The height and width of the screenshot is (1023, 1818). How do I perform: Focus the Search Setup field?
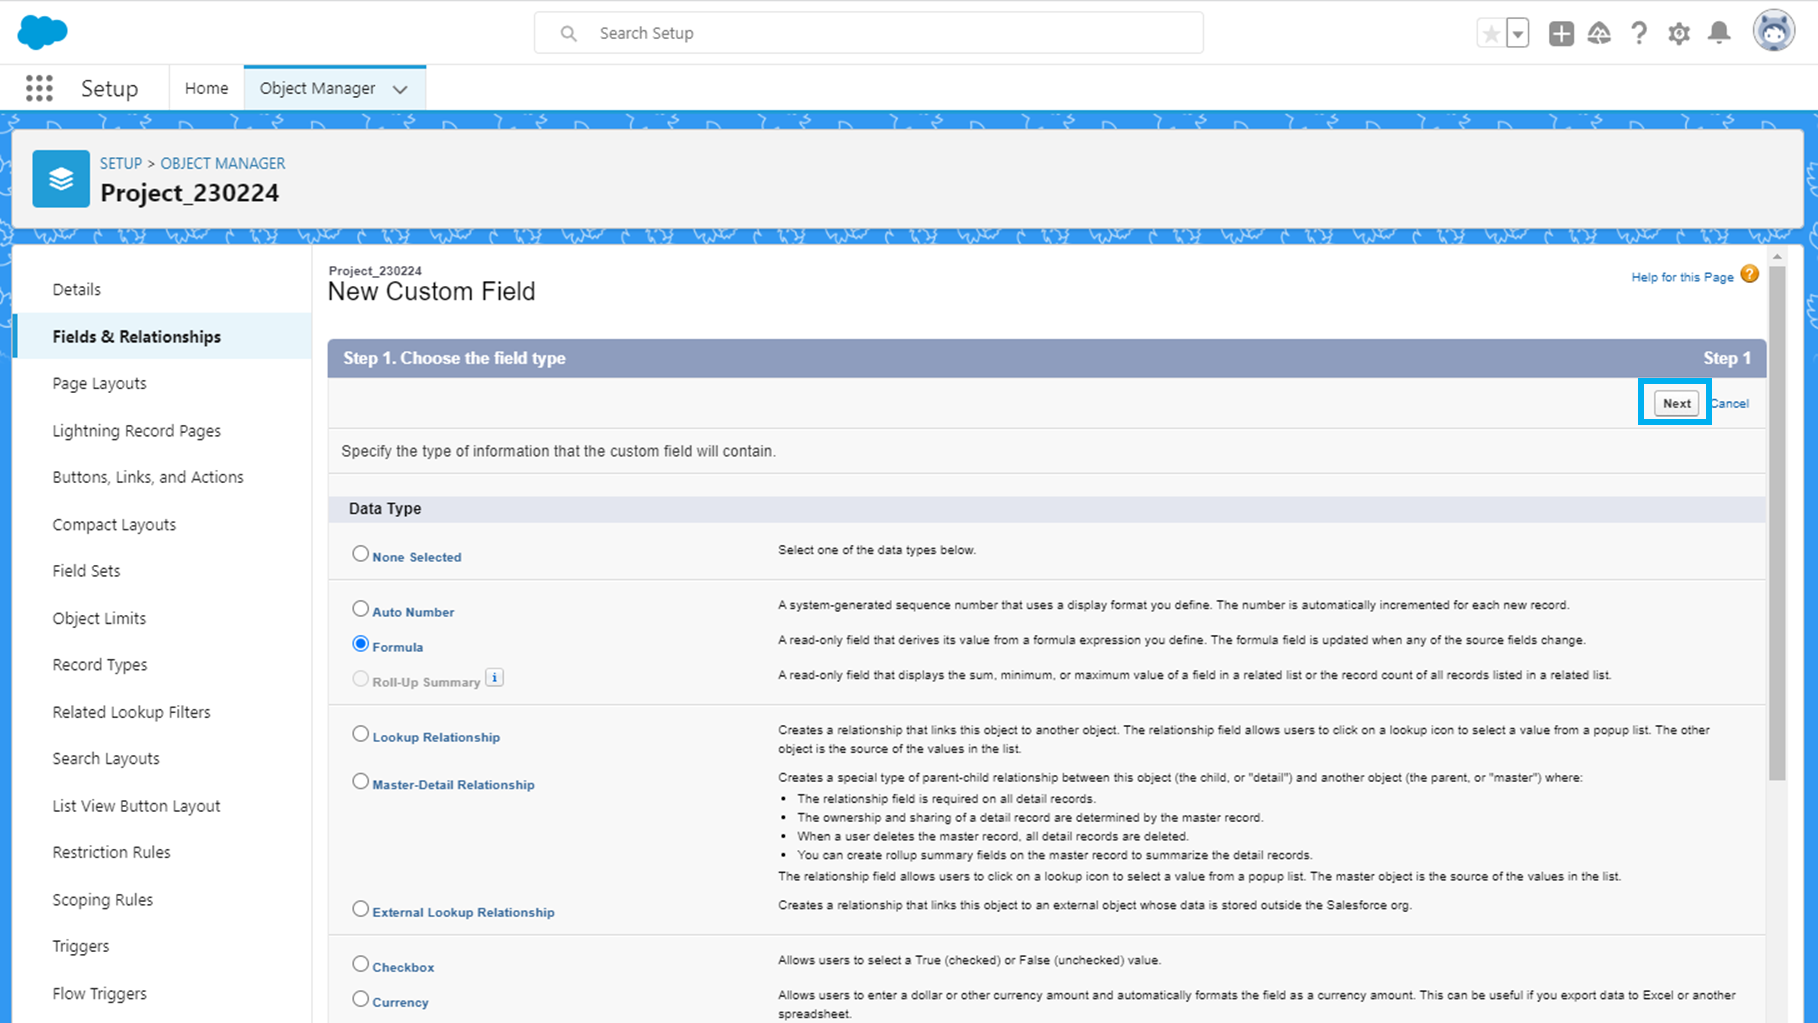[x=868, y=33]
